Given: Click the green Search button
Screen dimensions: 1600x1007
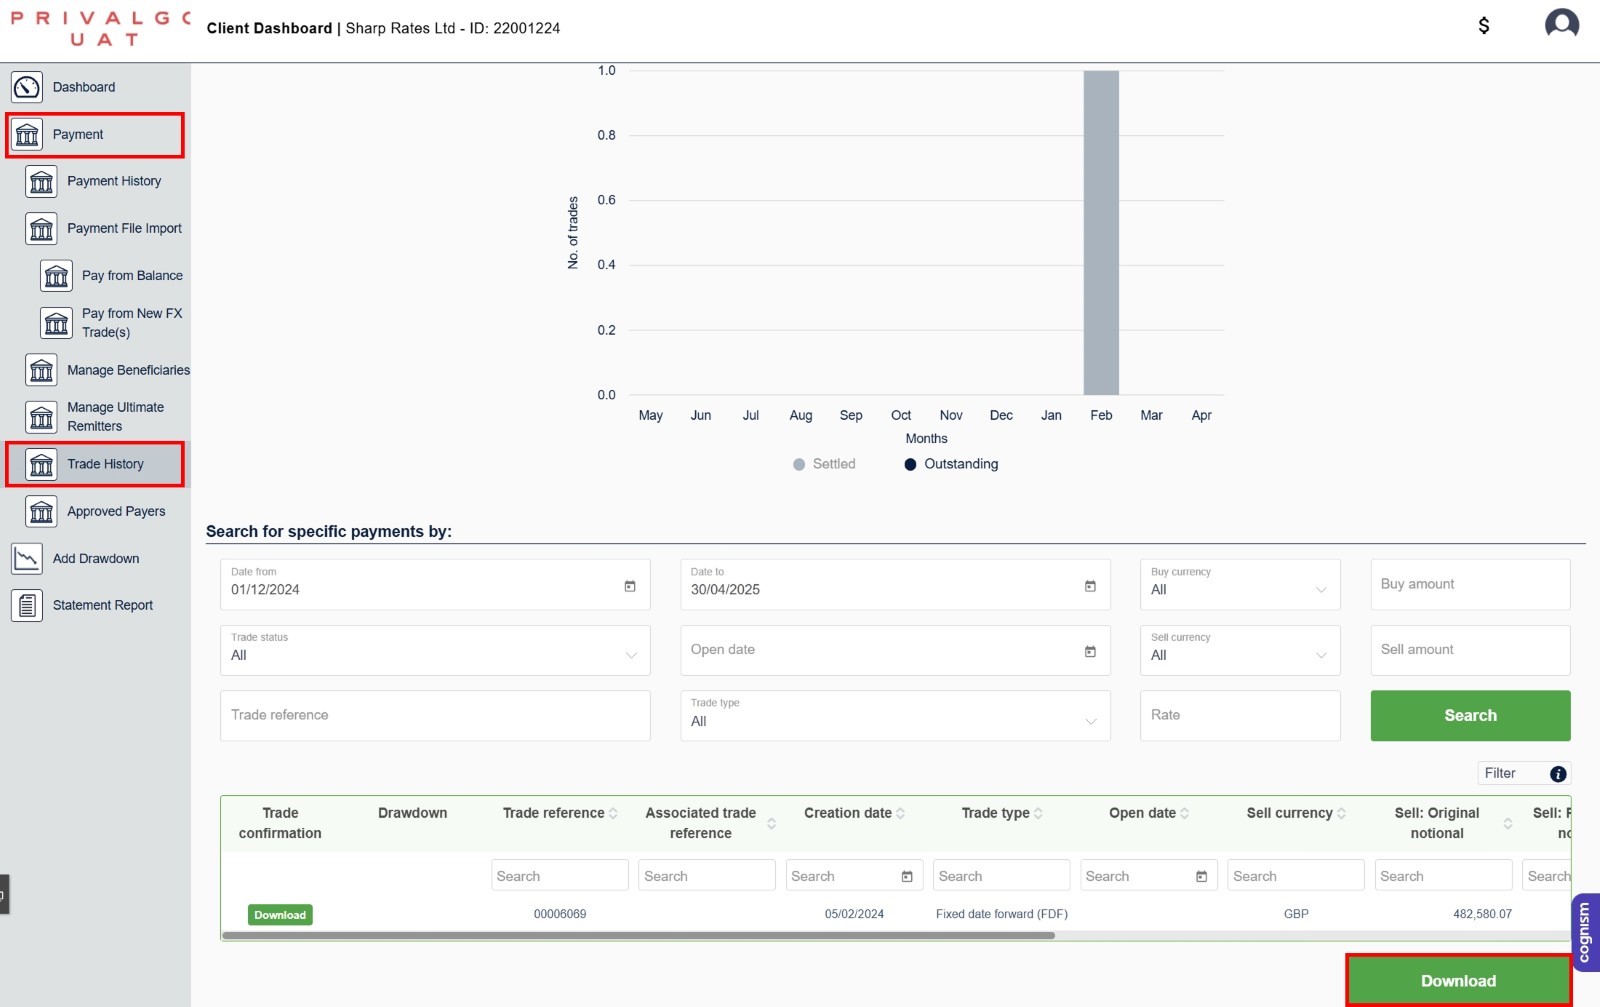Looking at the screenshot, I should click(1469, 716).
